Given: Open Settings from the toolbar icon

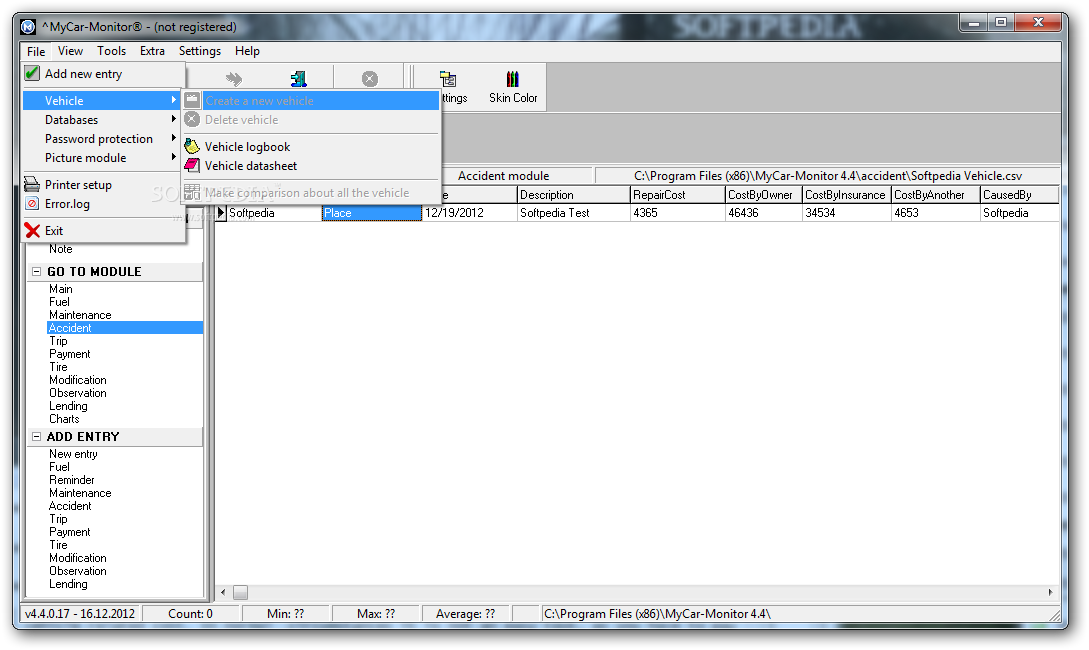Looking at the screenshot, I should point(448,79).
